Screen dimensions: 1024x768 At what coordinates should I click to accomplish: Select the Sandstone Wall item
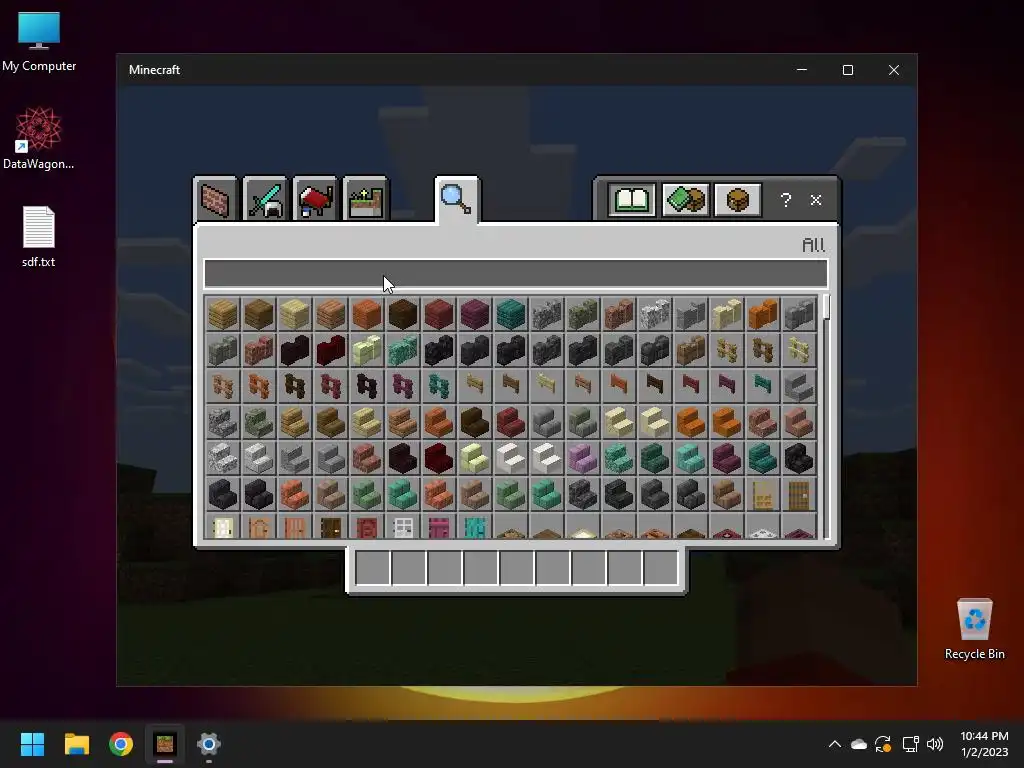click(726, 314)
